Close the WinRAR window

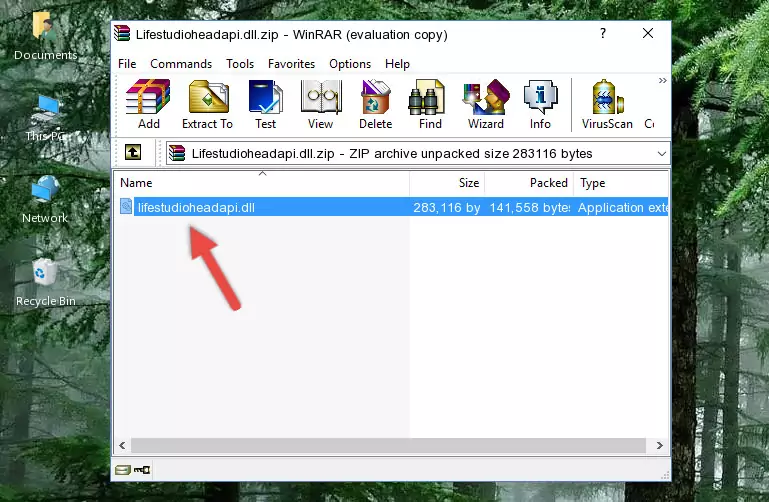[648, 33]
